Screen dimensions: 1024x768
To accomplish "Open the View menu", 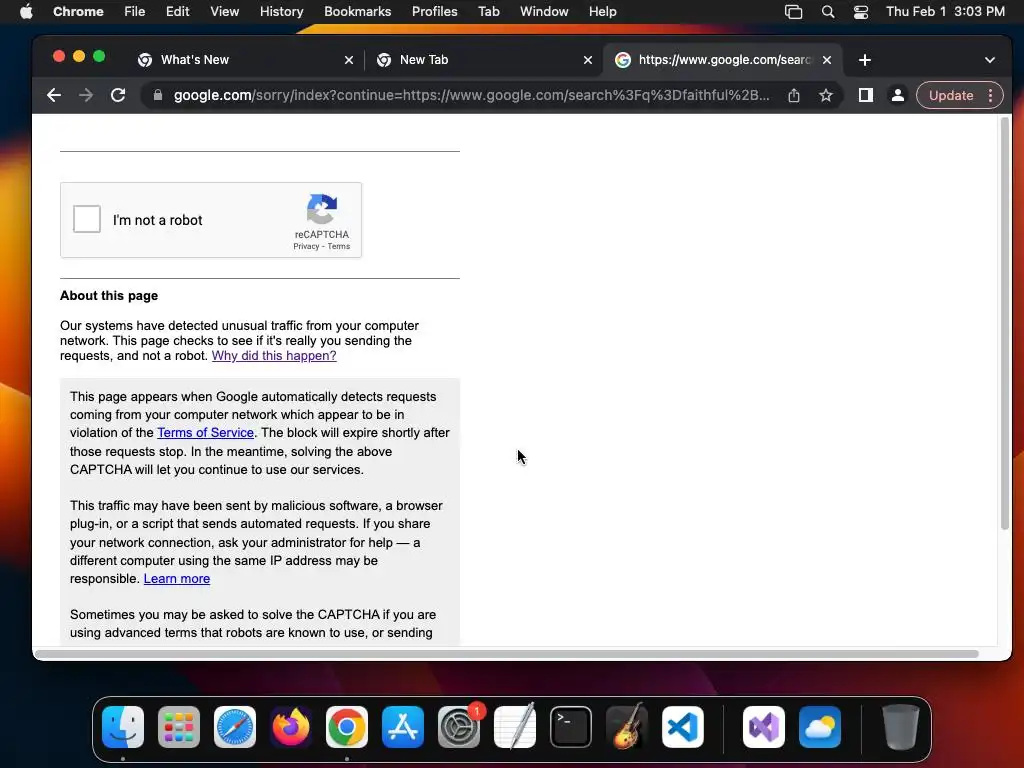I will (x=224, y=11).
